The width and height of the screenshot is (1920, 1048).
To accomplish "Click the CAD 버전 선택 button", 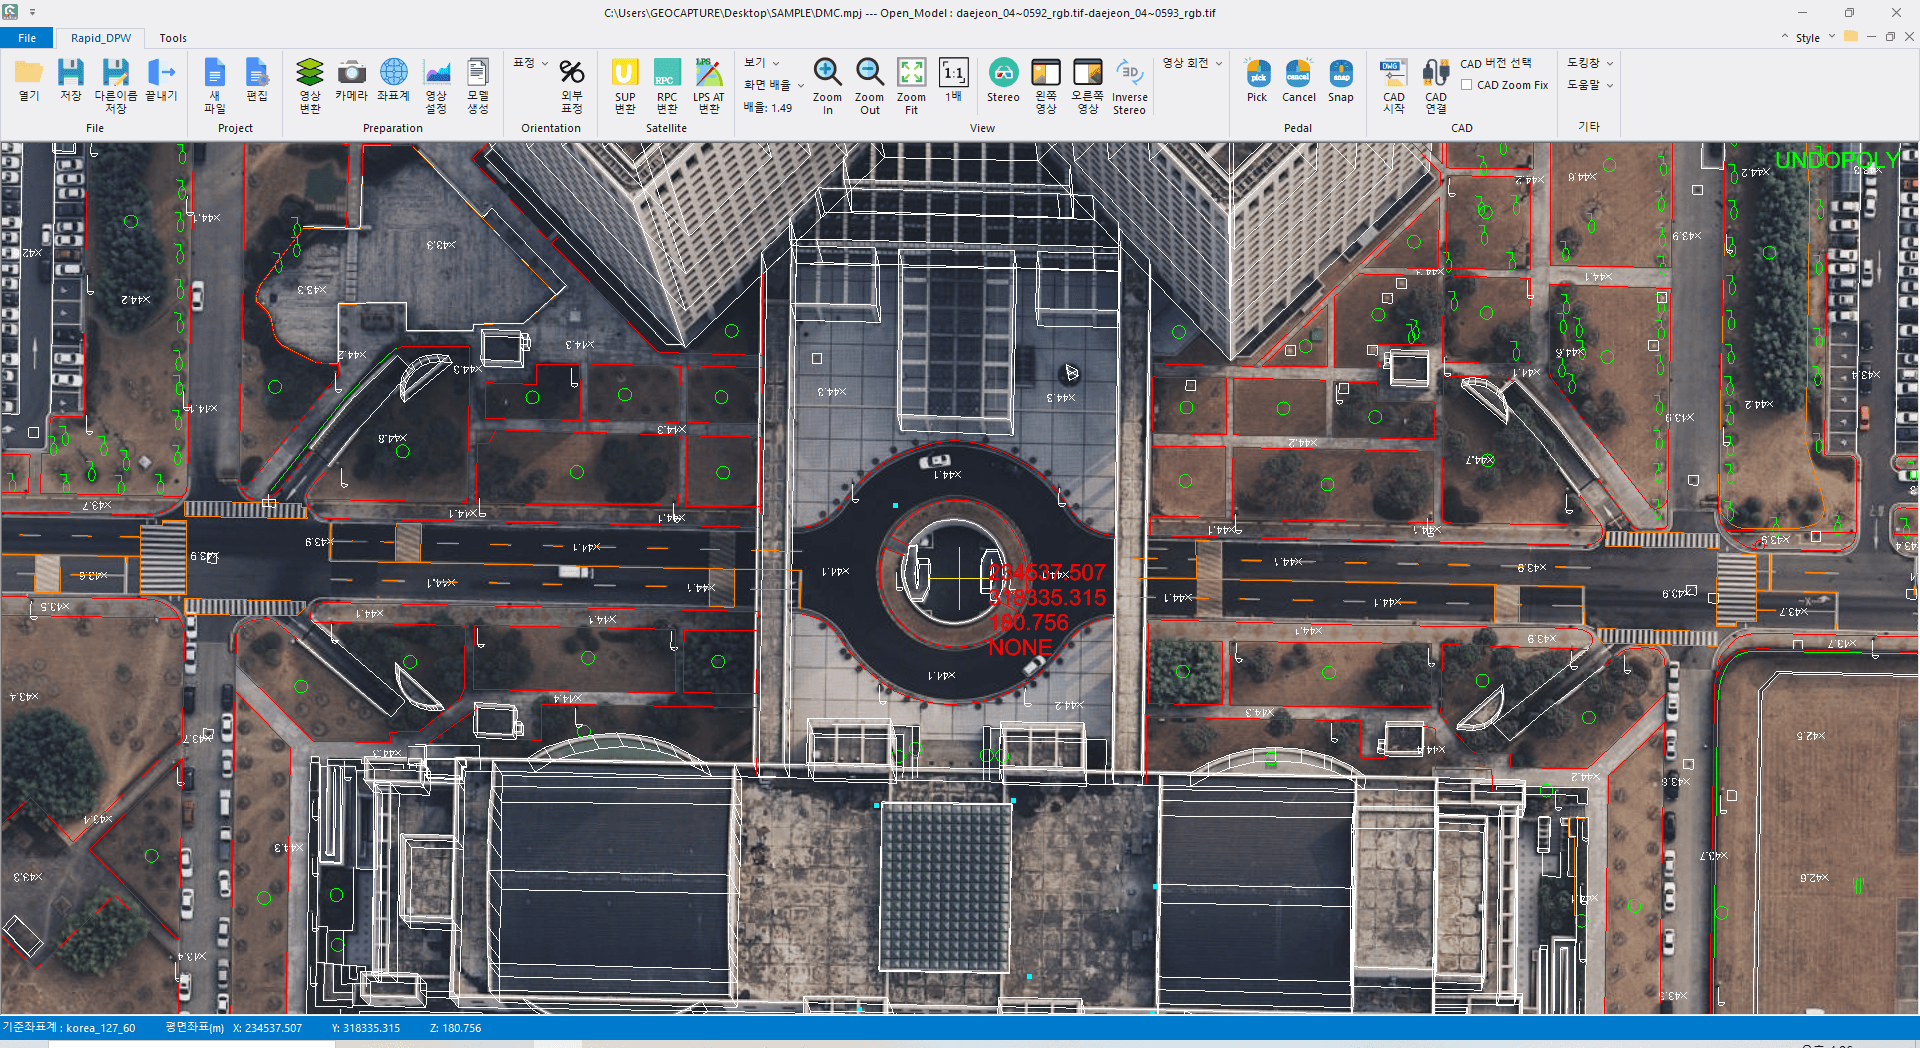I will pyautogui.click(x=1495, y=63).
